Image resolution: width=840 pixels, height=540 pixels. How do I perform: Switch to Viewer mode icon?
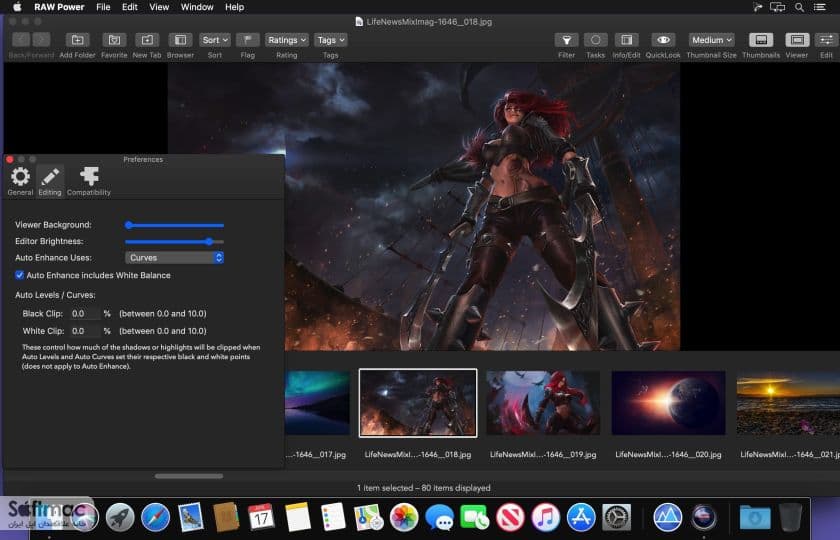pos(797,40)
